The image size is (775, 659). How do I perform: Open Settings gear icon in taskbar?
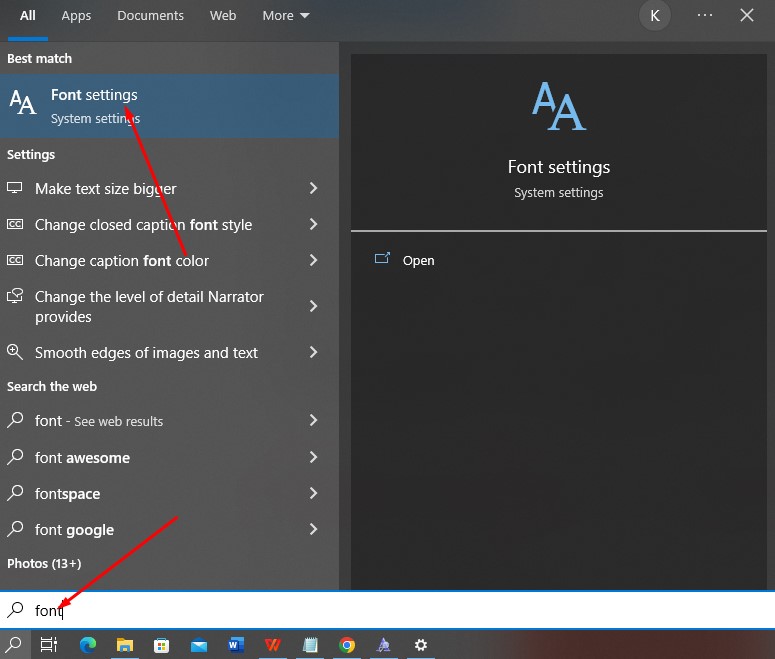coord(421,645)
